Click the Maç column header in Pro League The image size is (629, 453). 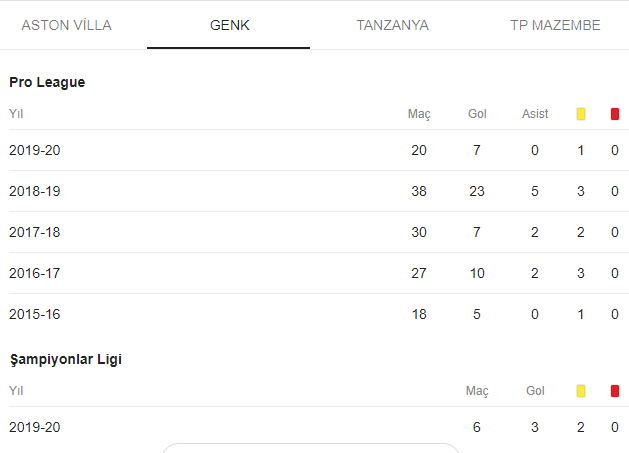(419, 114)
